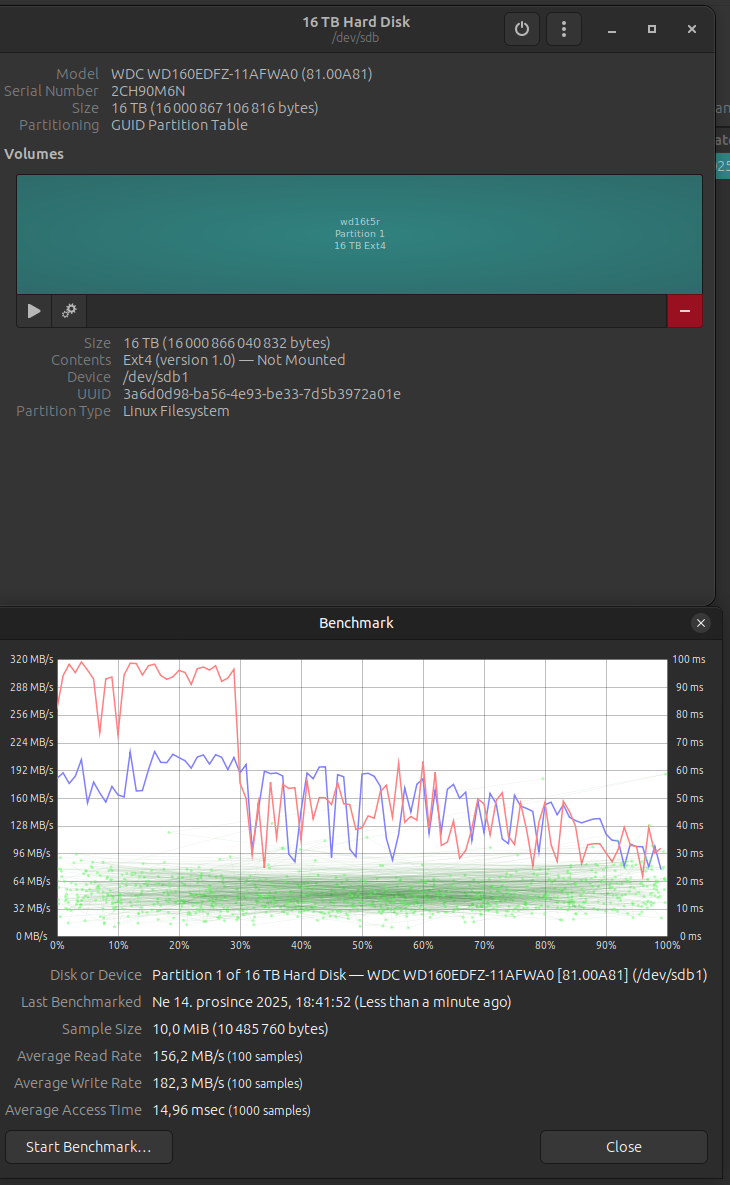Viewport: 730px width, 1185px height.
Task: Click the serial number 2CH90M6N
Action: [148, 91]
